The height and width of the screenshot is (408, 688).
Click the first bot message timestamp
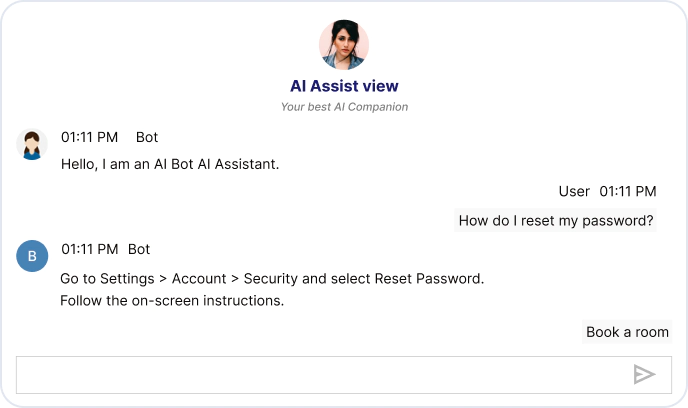pos(90,137)
